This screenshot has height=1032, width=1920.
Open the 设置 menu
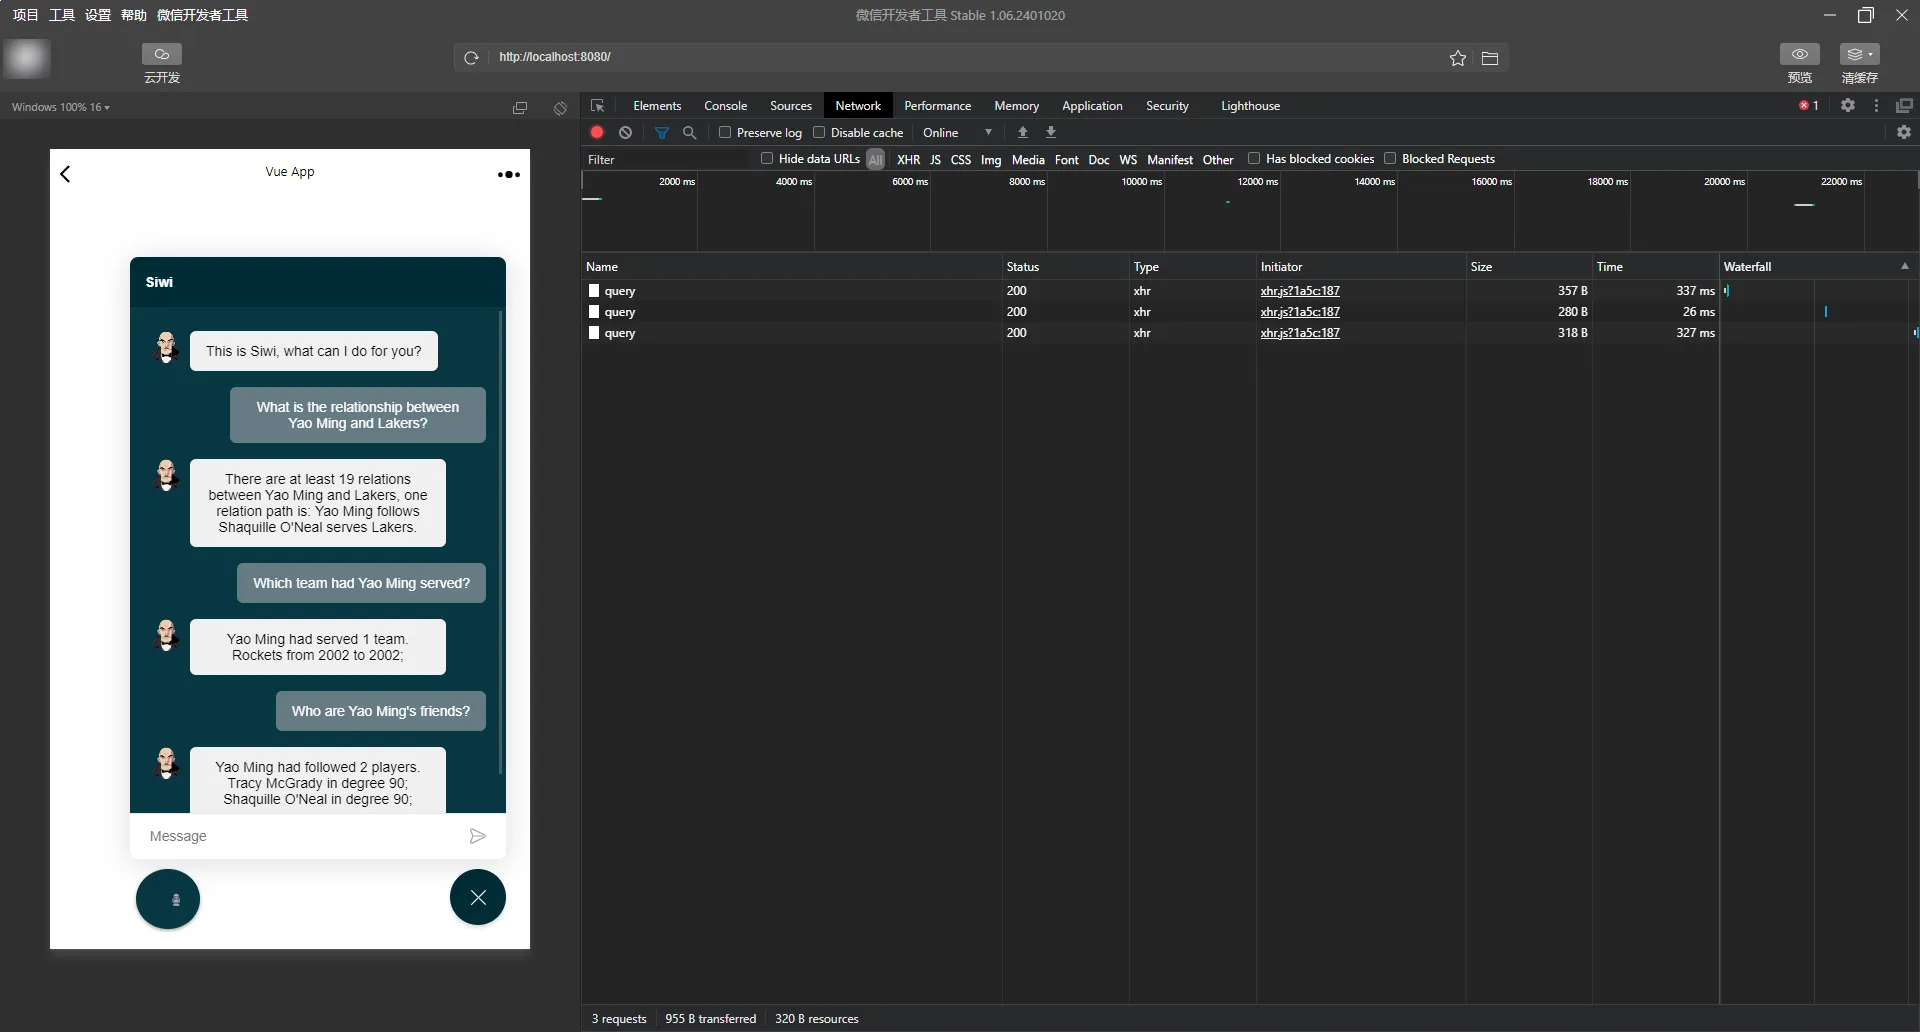(97, 15)
